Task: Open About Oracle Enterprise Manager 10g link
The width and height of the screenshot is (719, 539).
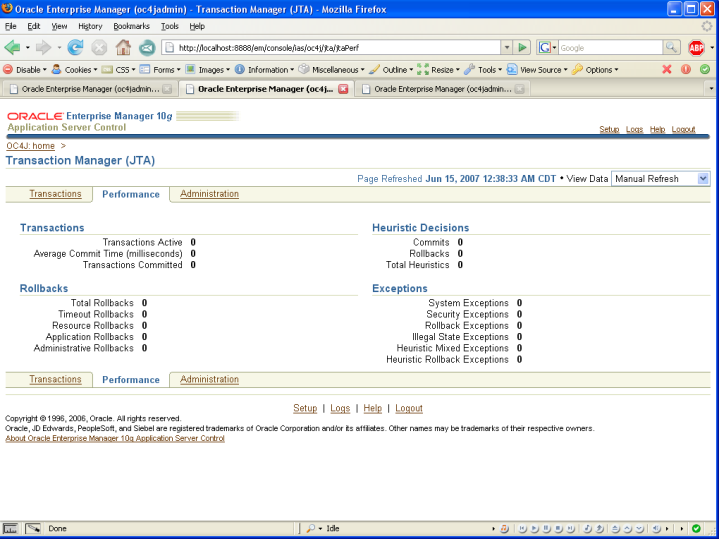Action: [x=115, y=439]
